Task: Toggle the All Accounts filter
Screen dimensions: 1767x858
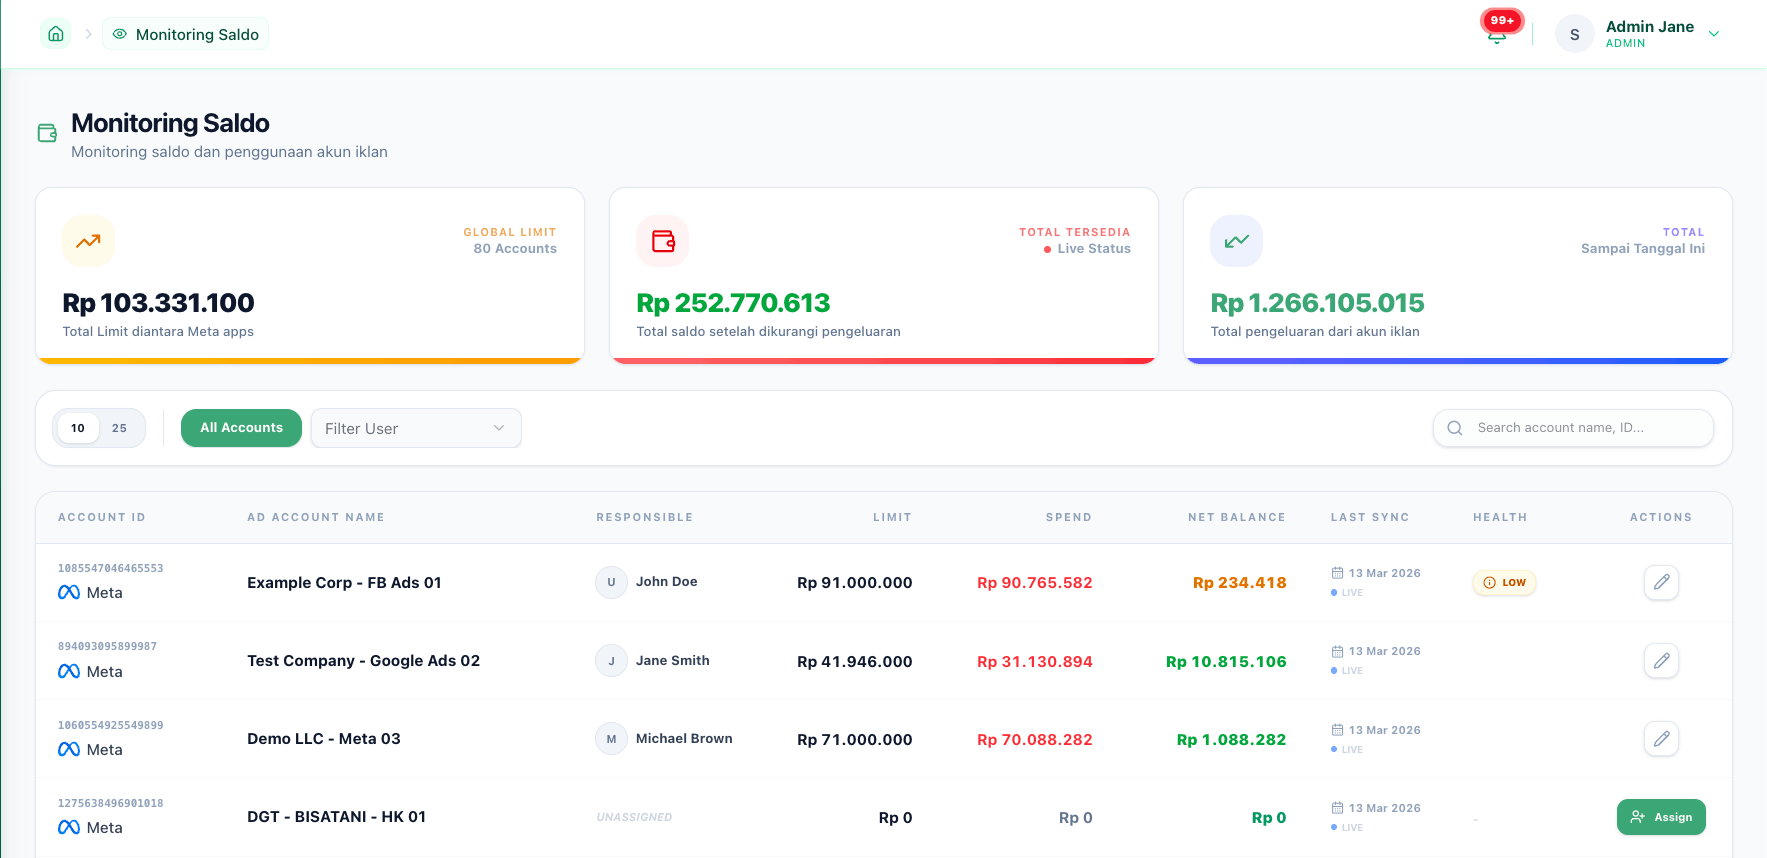Action: pyautogui.click(x=241, y=428)
